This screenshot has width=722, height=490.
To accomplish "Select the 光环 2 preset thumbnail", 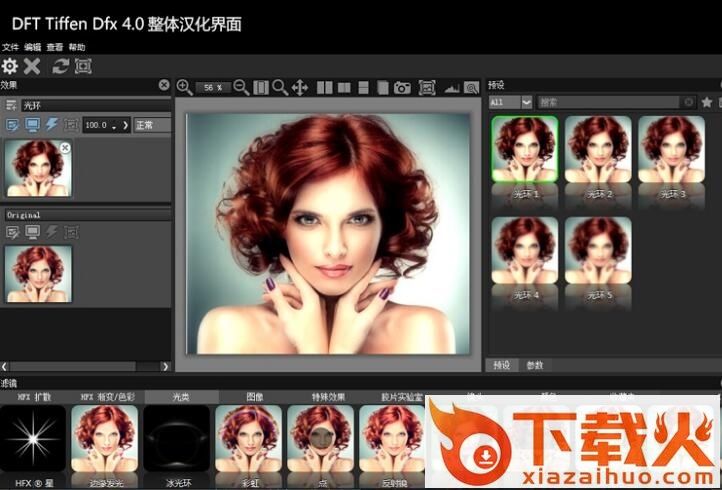I will [598, 149].
